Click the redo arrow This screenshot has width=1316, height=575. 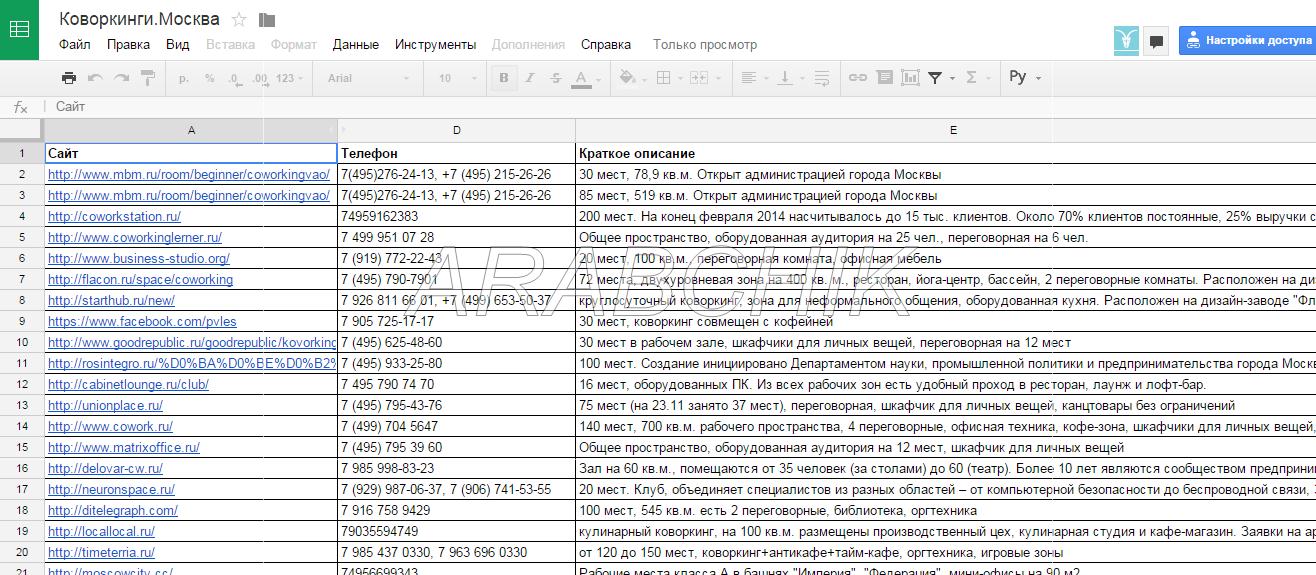[121, 78]
